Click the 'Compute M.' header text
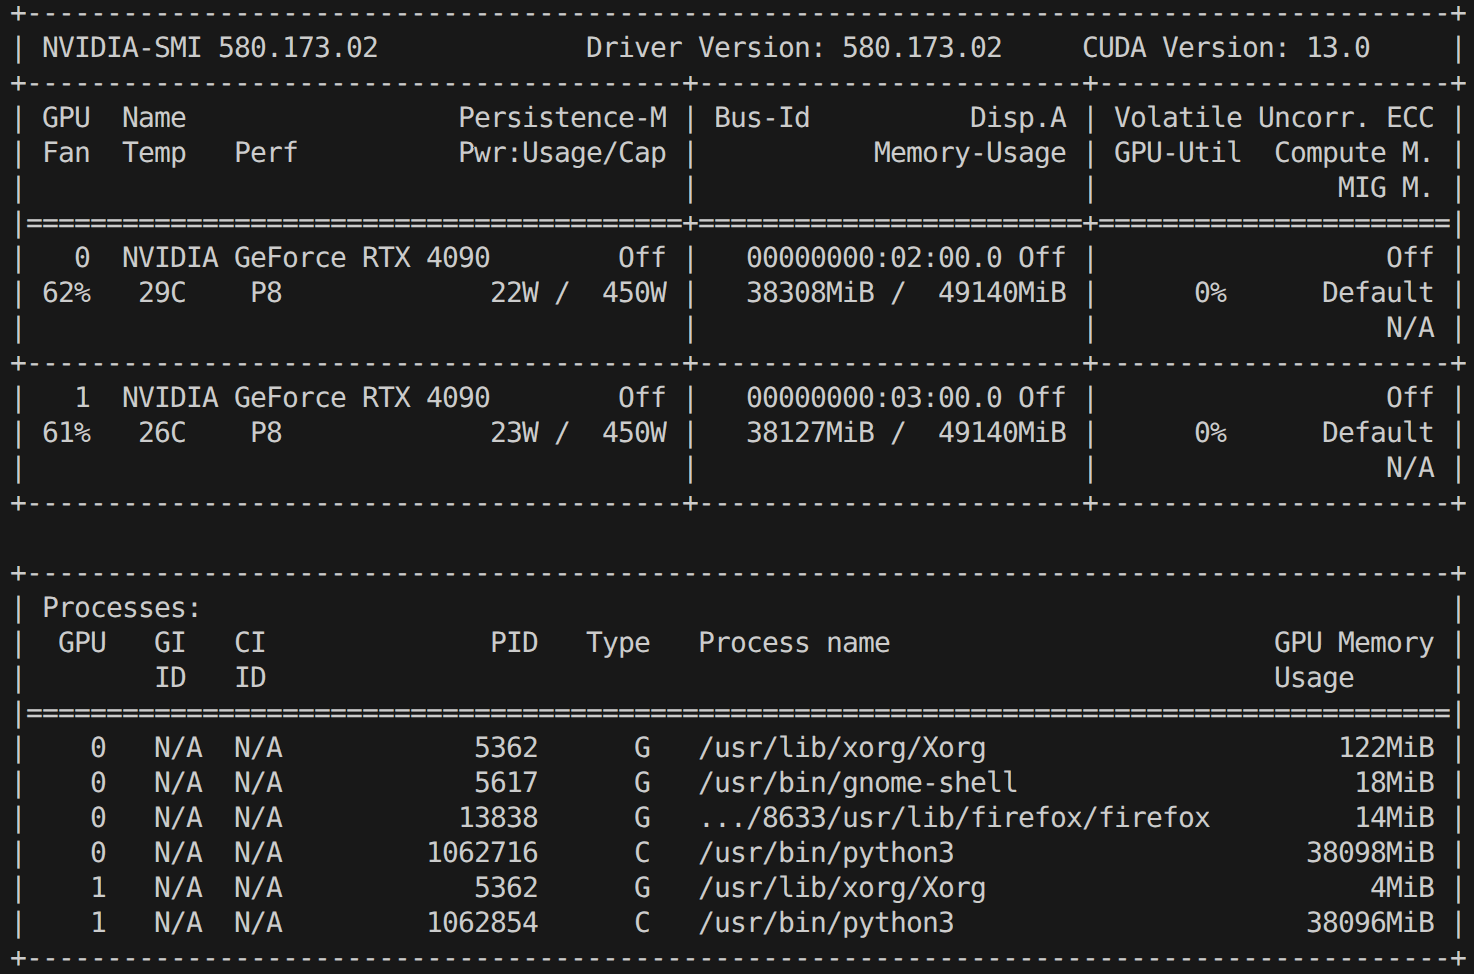This screenshot has width=1474, height=974. [1354, 153]
